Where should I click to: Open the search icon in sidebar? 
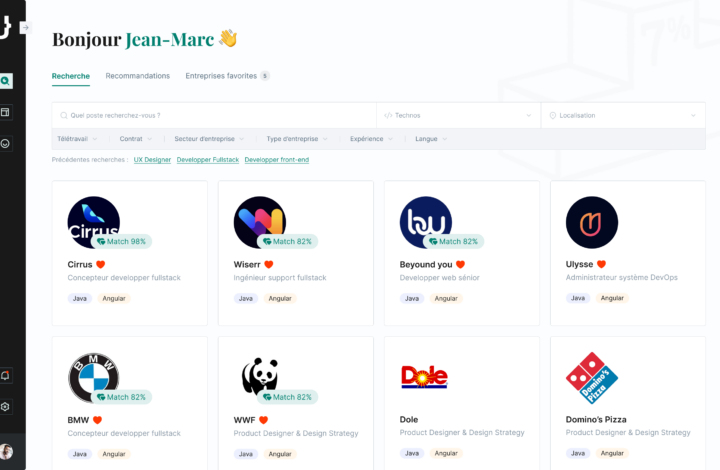(6, 81)
